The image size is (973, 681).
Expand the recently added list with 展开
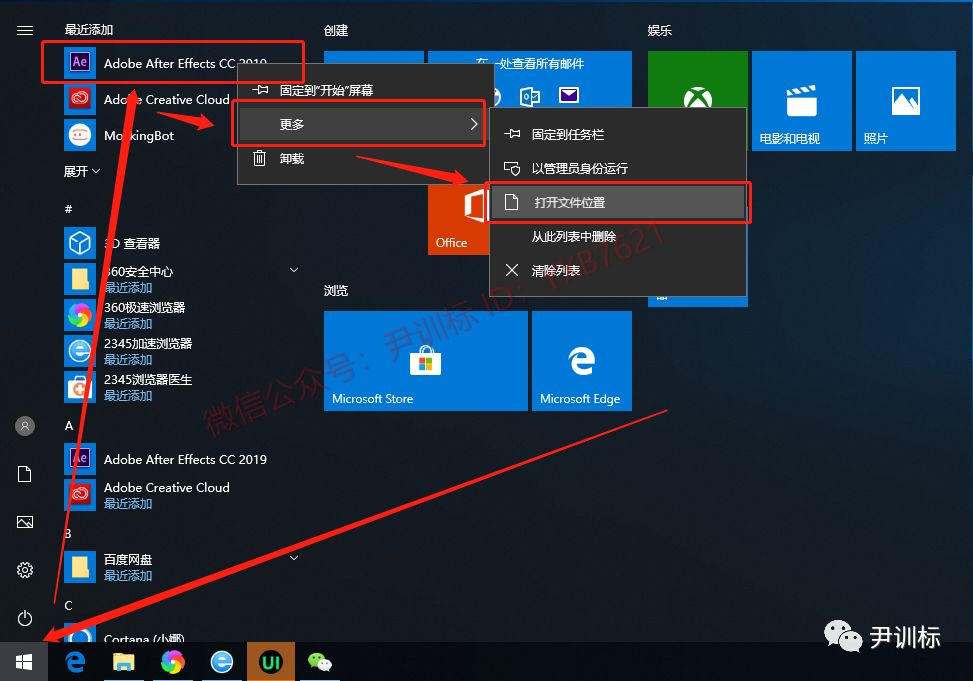click(82, 171)
